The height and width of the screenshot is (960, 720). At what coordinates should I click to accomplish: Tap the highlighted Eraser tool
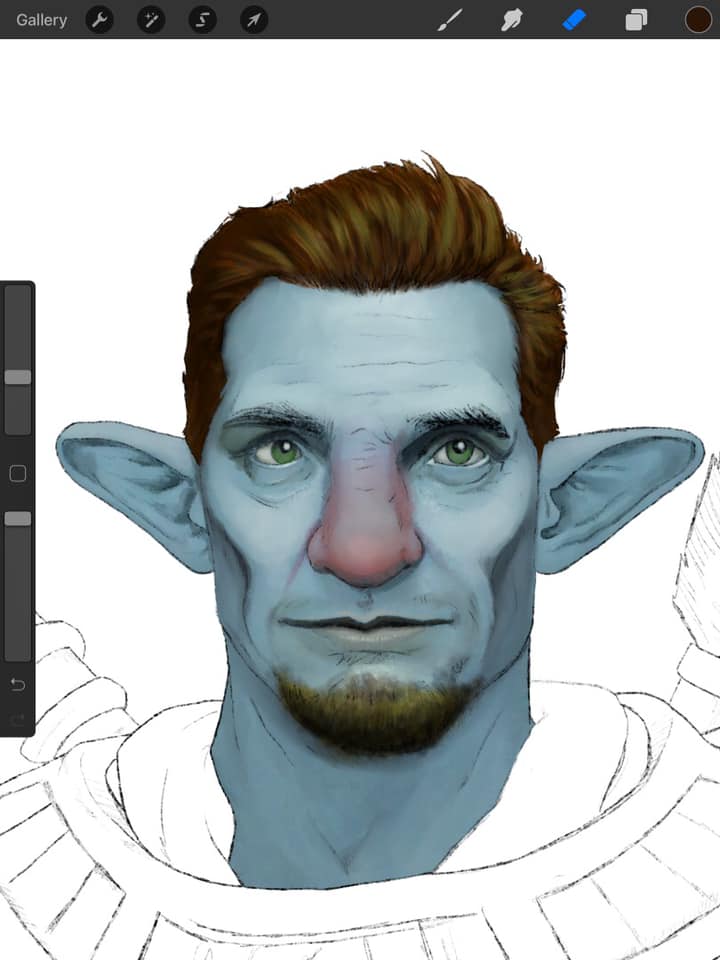click(574, 20)
